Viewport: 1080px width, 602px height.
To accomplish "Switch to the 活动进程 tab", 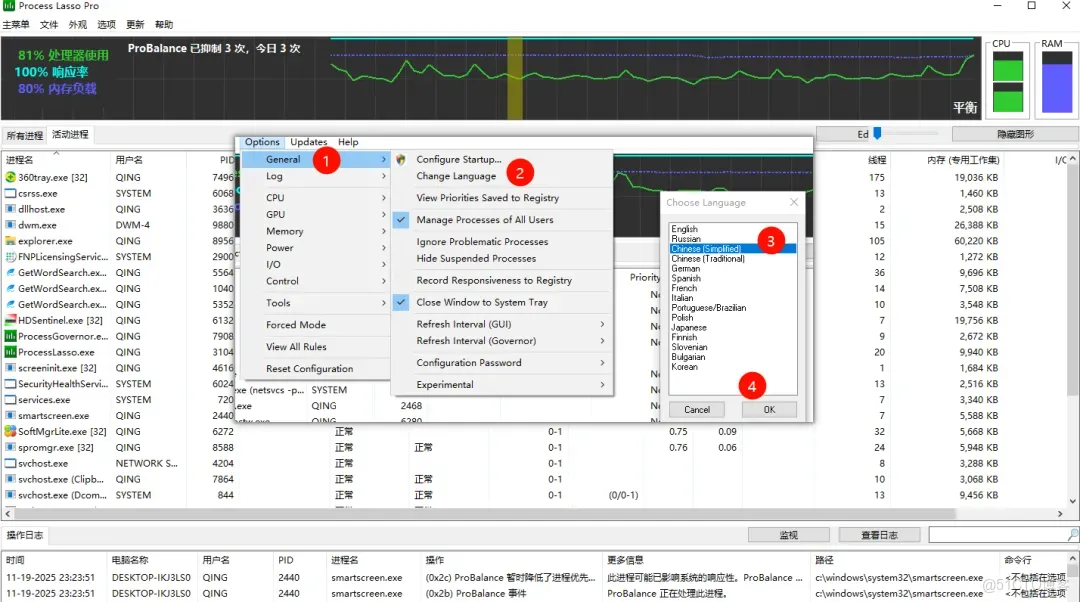I will point(70,134).
